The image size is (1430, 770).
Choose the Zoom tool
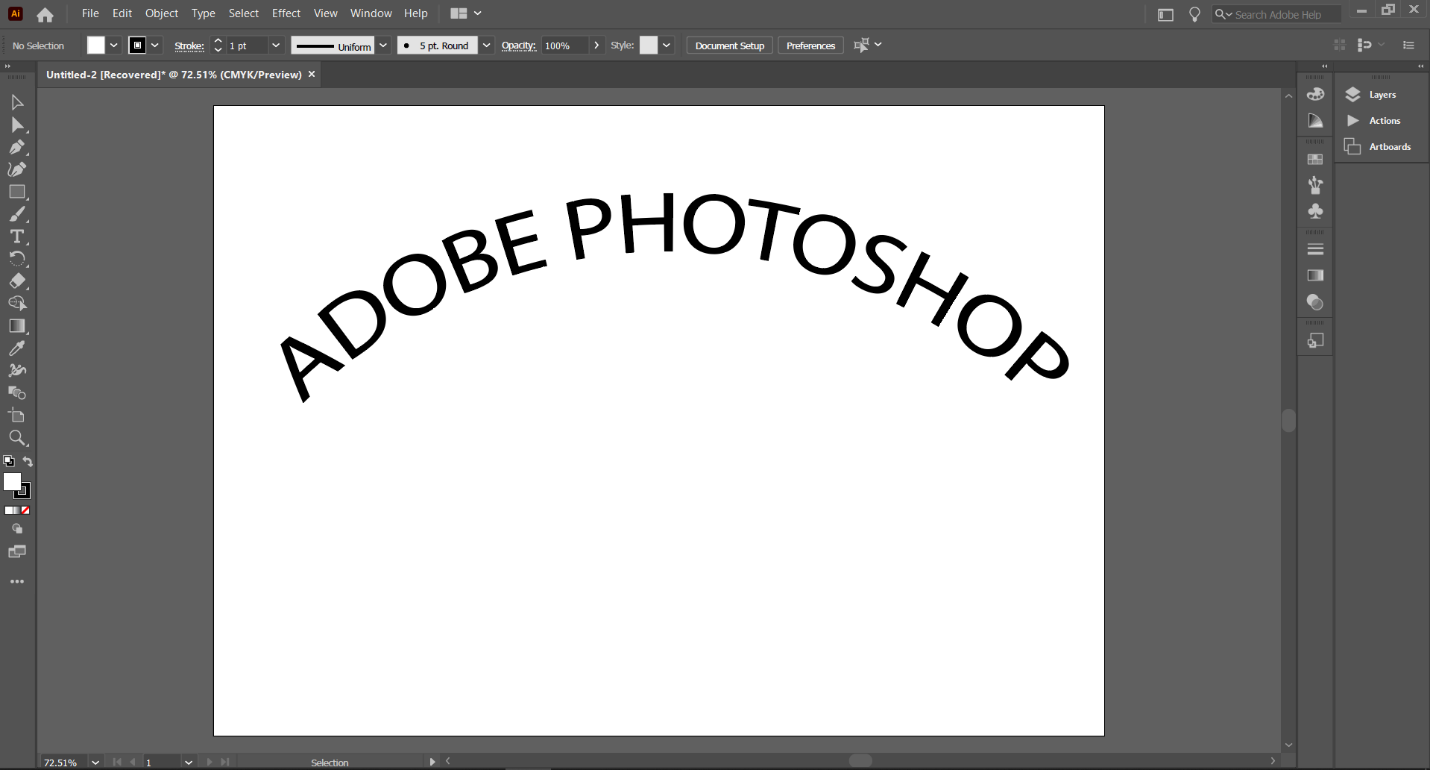pyautogui.click(x=17, y=438)
